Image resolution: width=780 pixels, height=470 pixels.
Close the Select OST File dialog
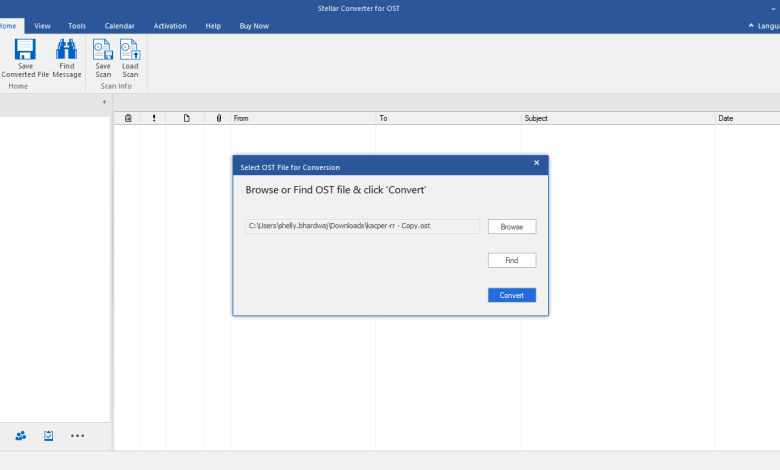[x=536, y=163]
